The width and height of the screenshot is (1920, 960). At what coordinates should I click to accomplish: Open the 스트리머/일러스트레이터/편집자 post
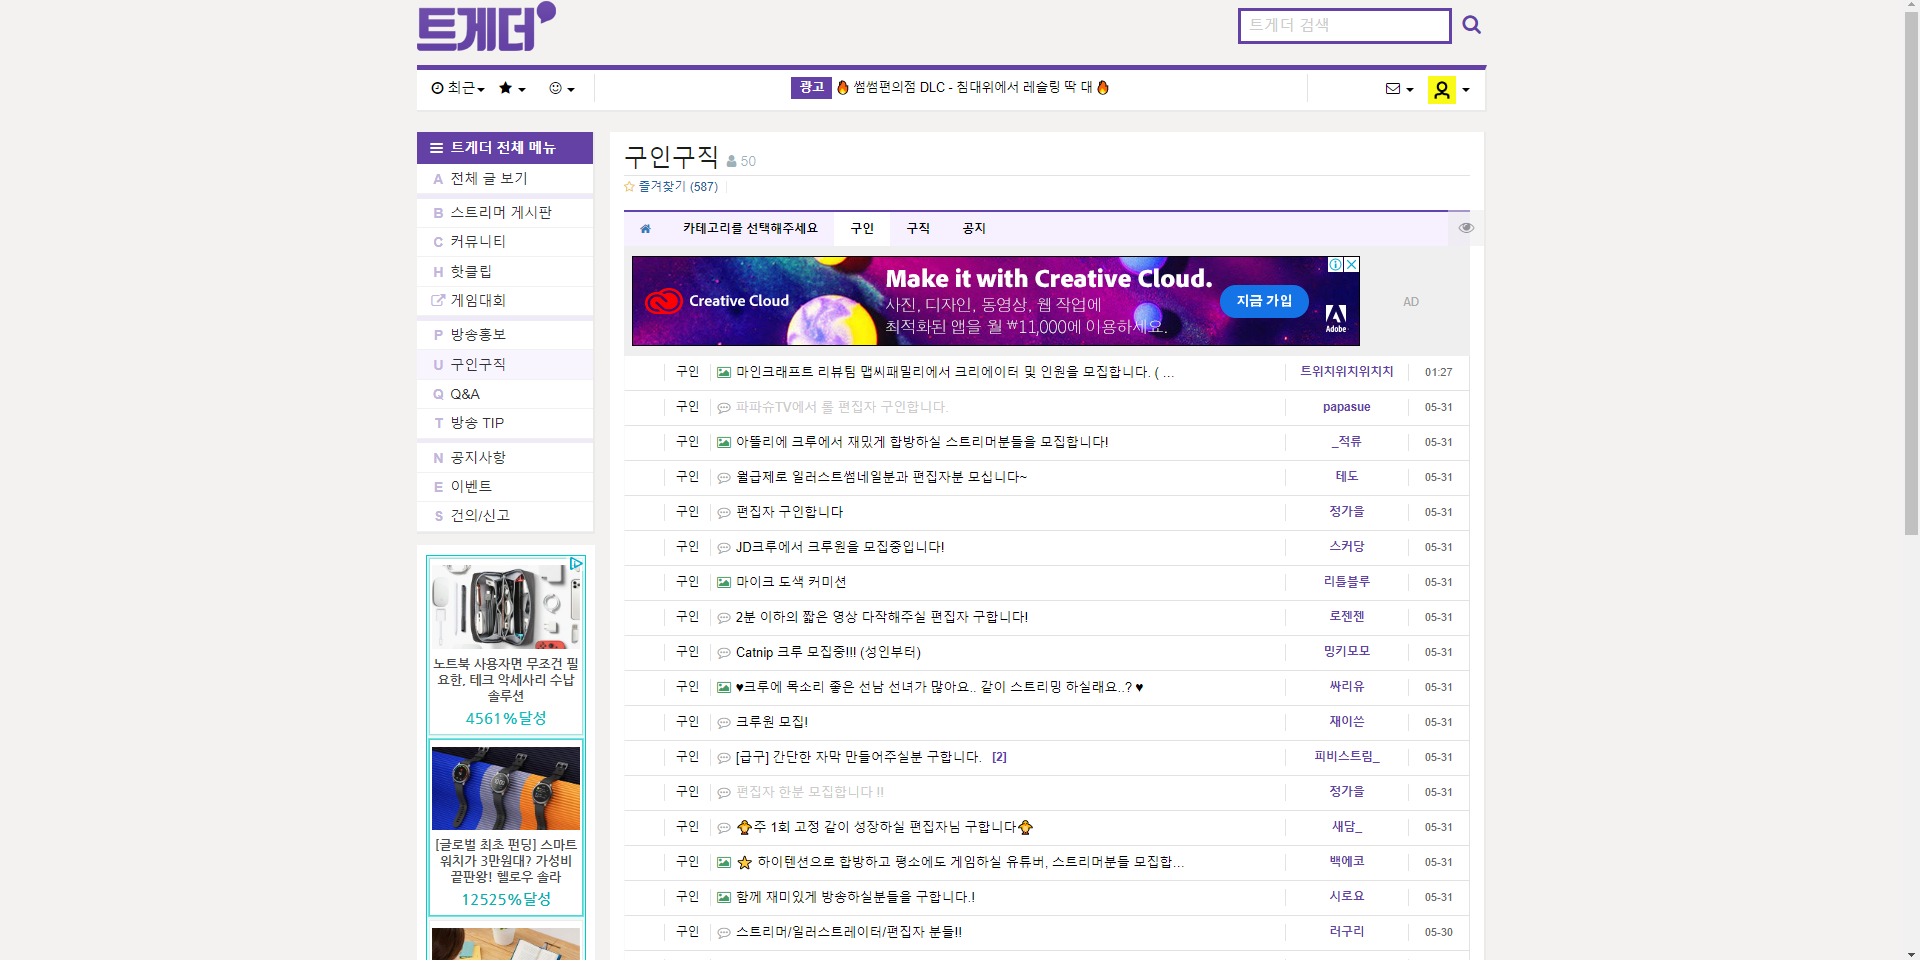coord(849,932)
